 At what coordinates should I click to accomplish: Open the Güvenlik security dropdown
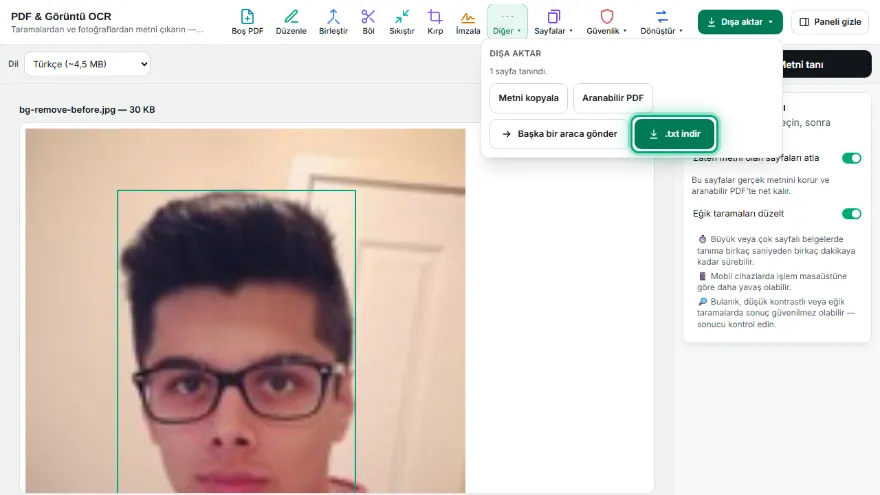(x=606, y=22)
